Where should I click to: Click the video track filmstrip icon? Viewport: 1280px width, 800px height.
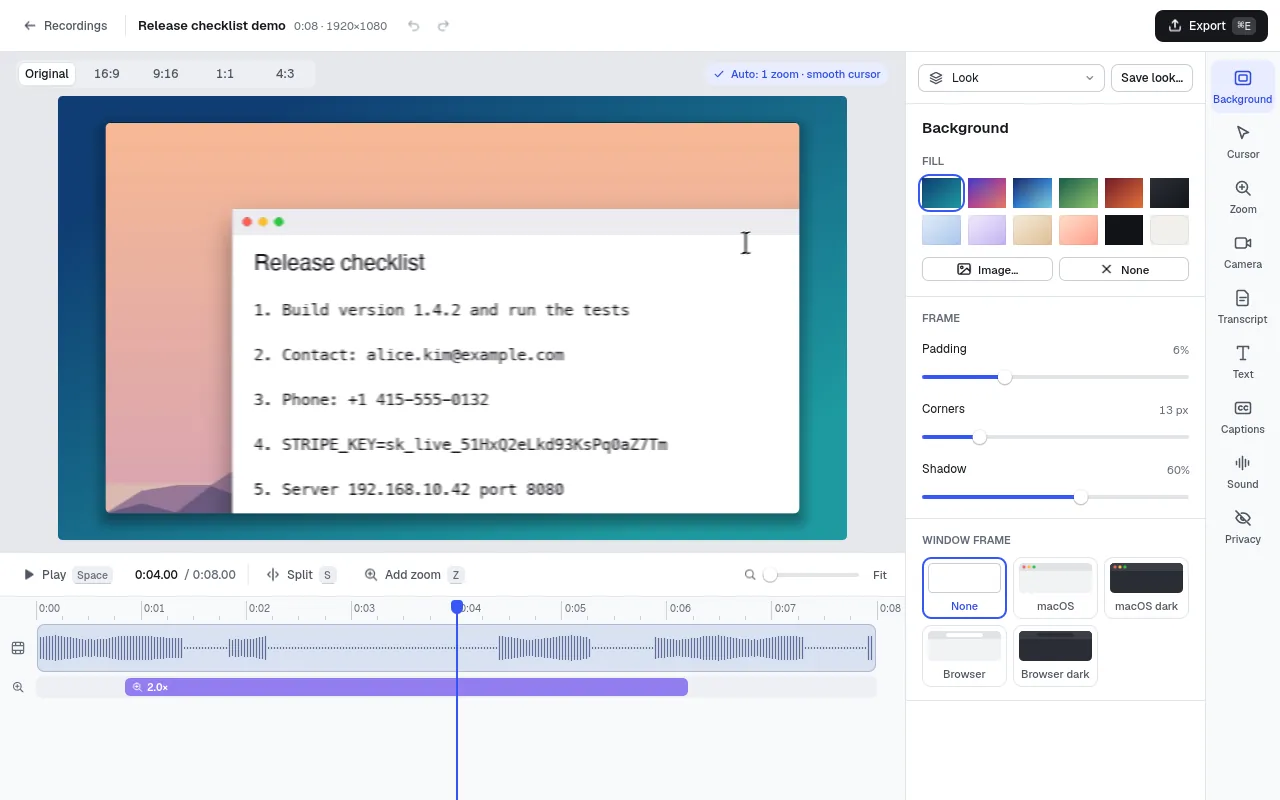[18, 648]
